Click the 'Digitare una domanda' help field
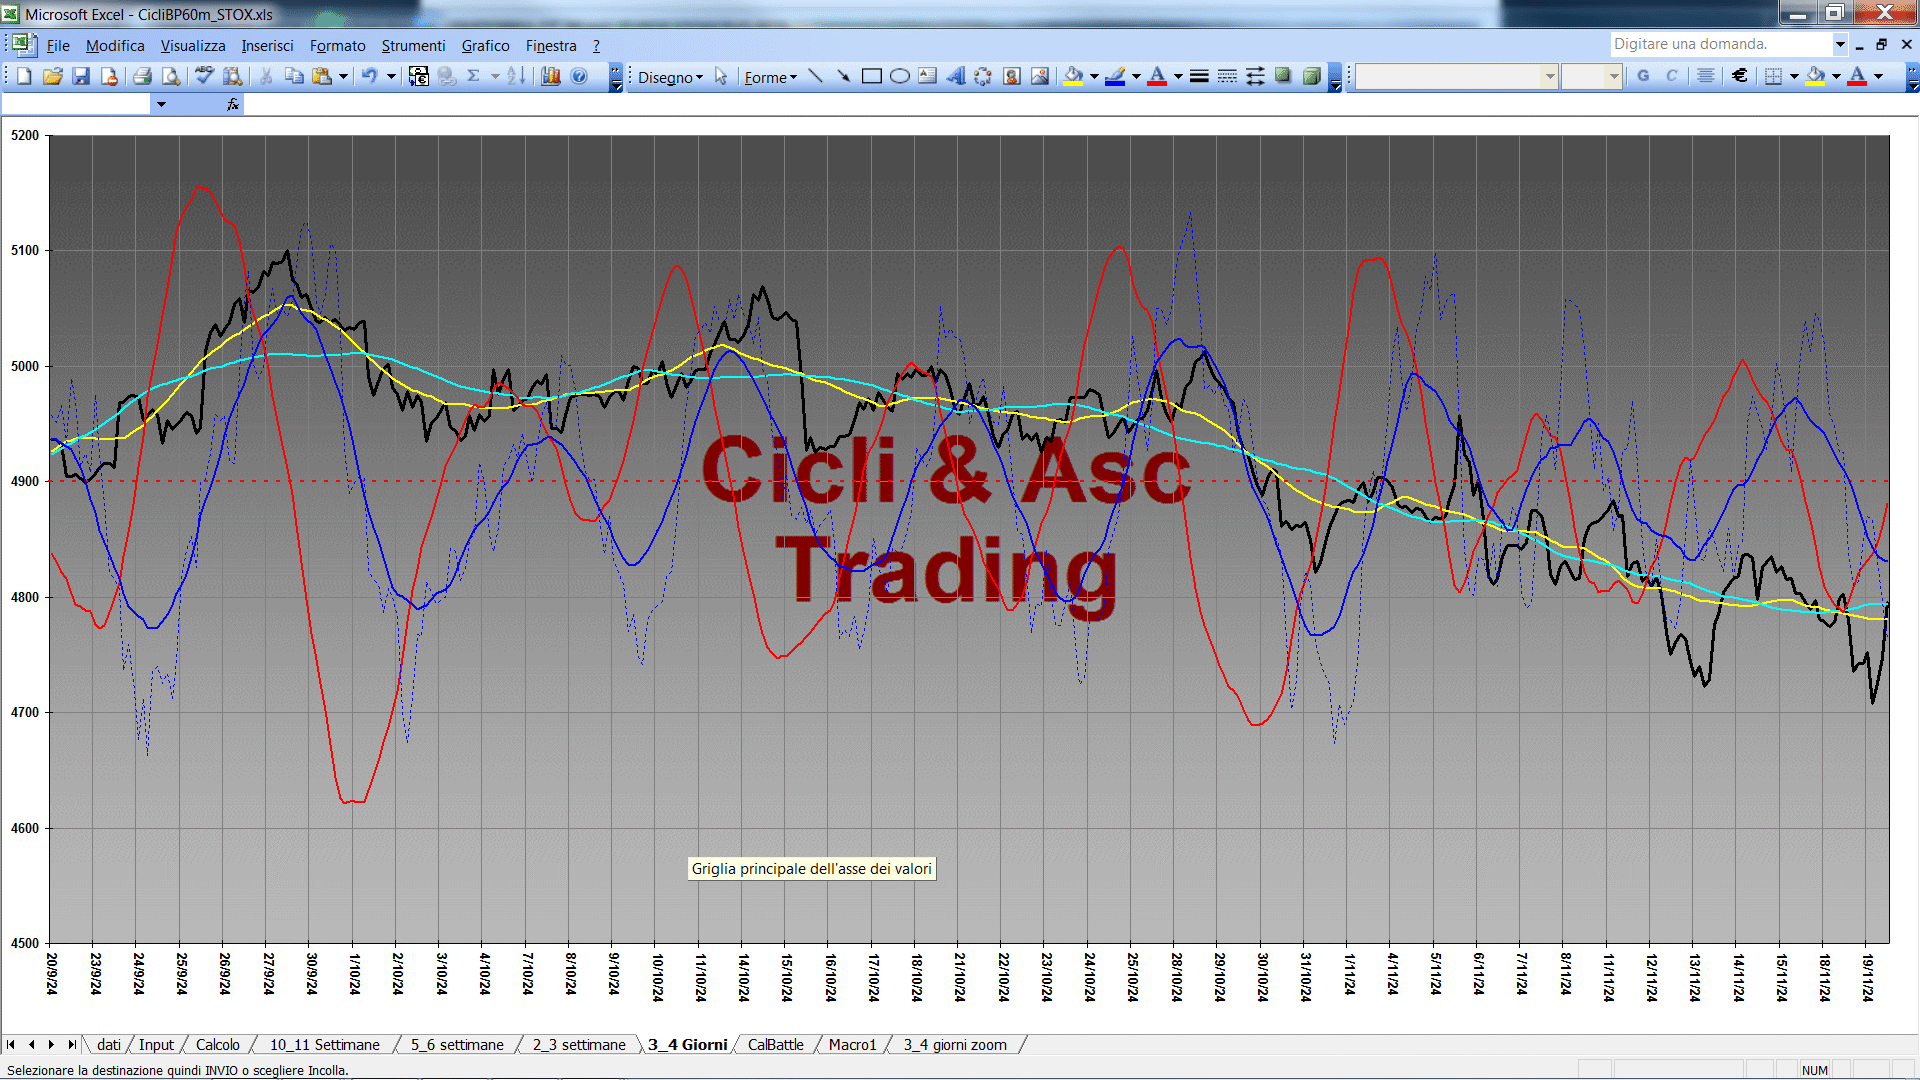Viewport: 1920px width, 1080px height. click(x=1720, y=44)
